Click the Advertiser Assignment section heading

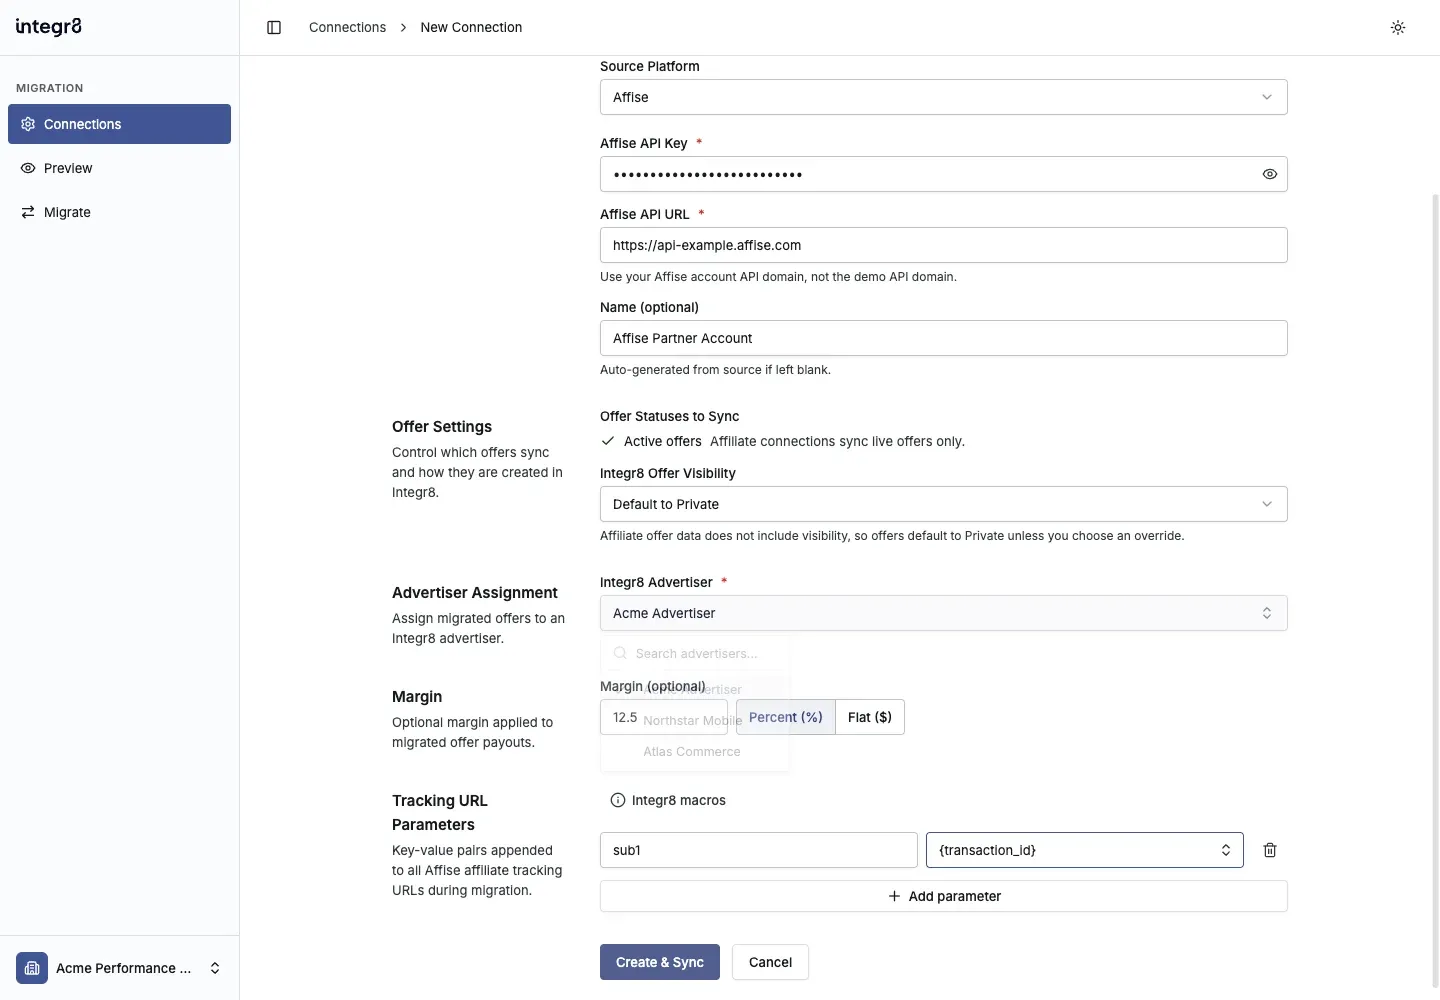[475, 593]
